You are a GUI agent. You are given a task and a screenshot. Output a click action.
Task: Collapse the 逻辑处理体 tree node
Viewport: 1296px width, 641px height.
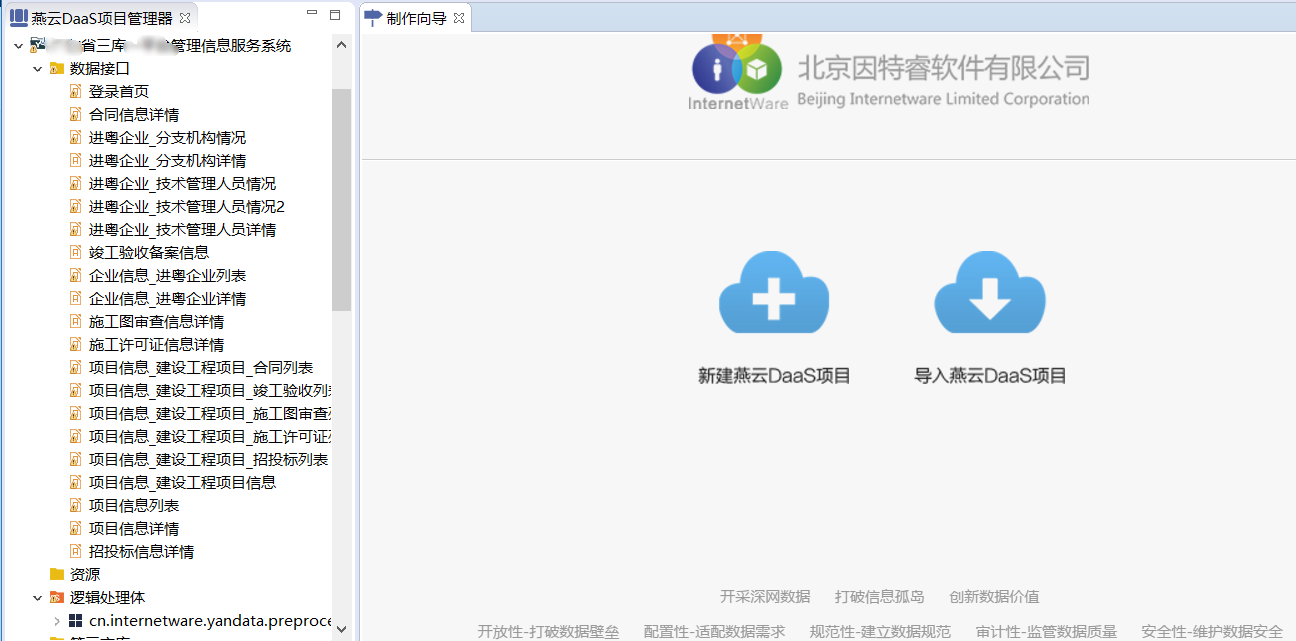pyautogui.click(x=38, y=597)
